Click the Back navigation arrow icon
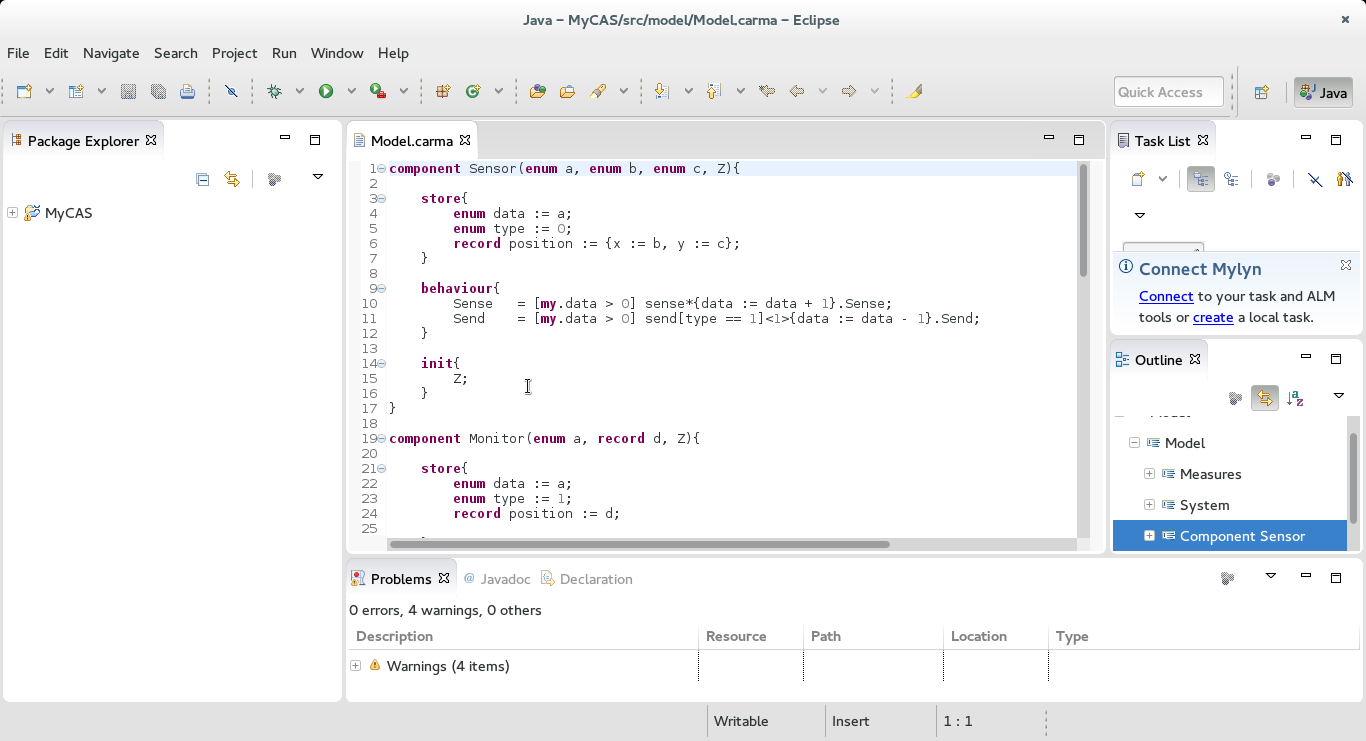The image size is (1366, 741). (x=797, y=91)
